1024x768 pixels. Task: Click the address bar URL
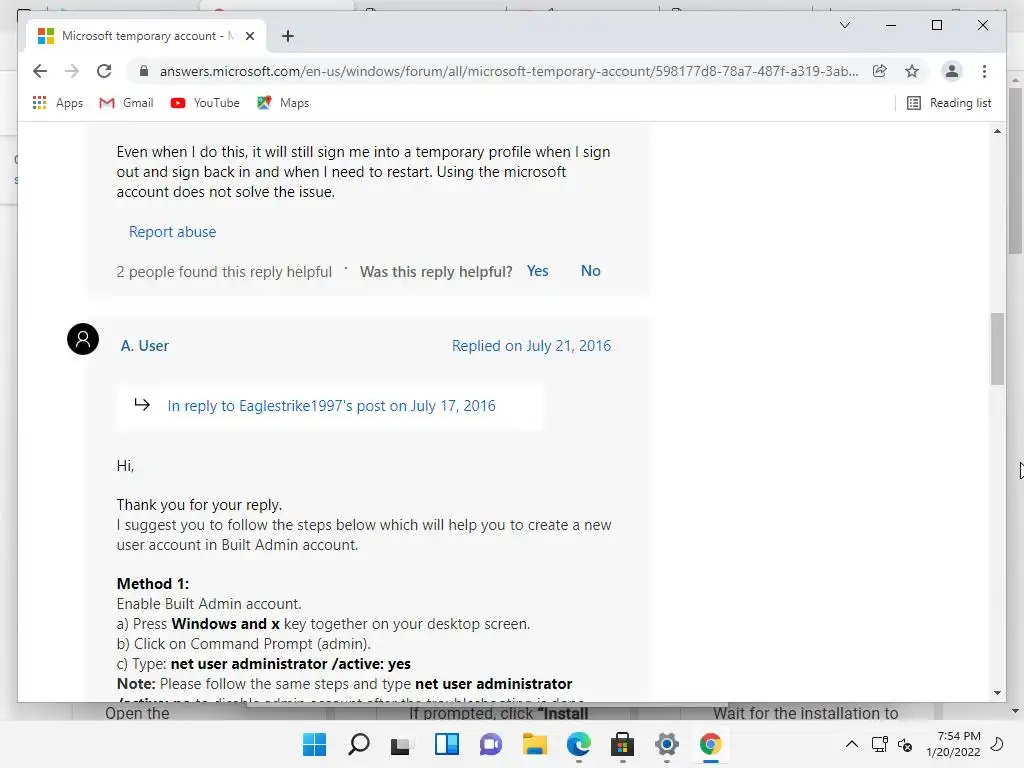(509, 71)
